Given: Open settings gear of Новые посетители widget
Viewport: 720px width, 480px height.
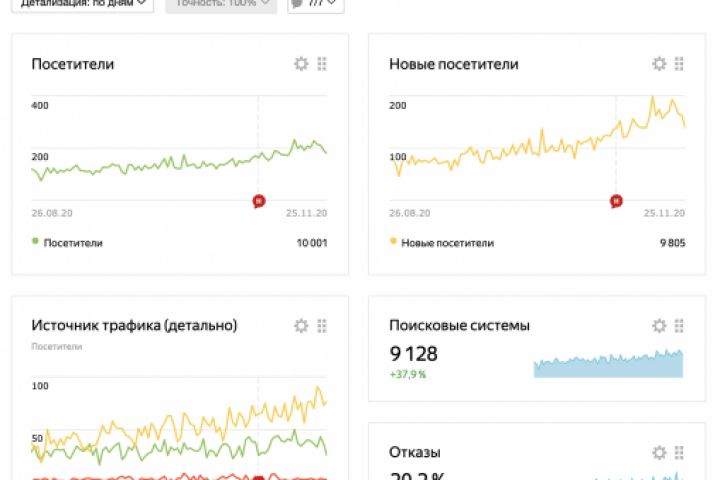Looking at the screenshot, I should 659,63.
